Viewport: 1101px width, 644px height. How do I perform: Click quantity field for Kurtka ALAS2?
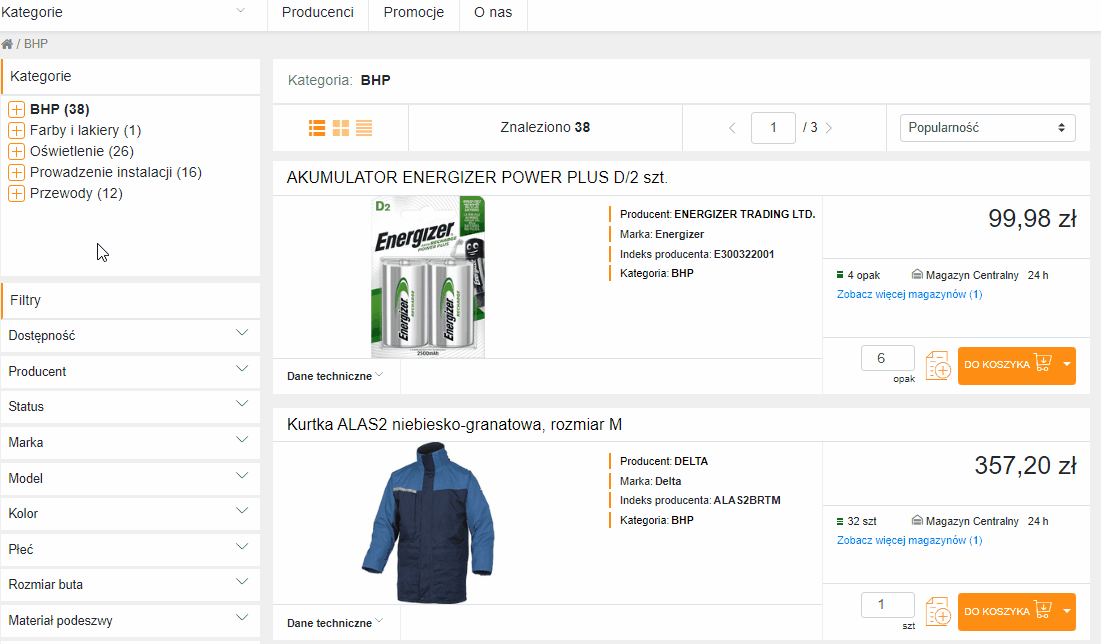[888, 605]
